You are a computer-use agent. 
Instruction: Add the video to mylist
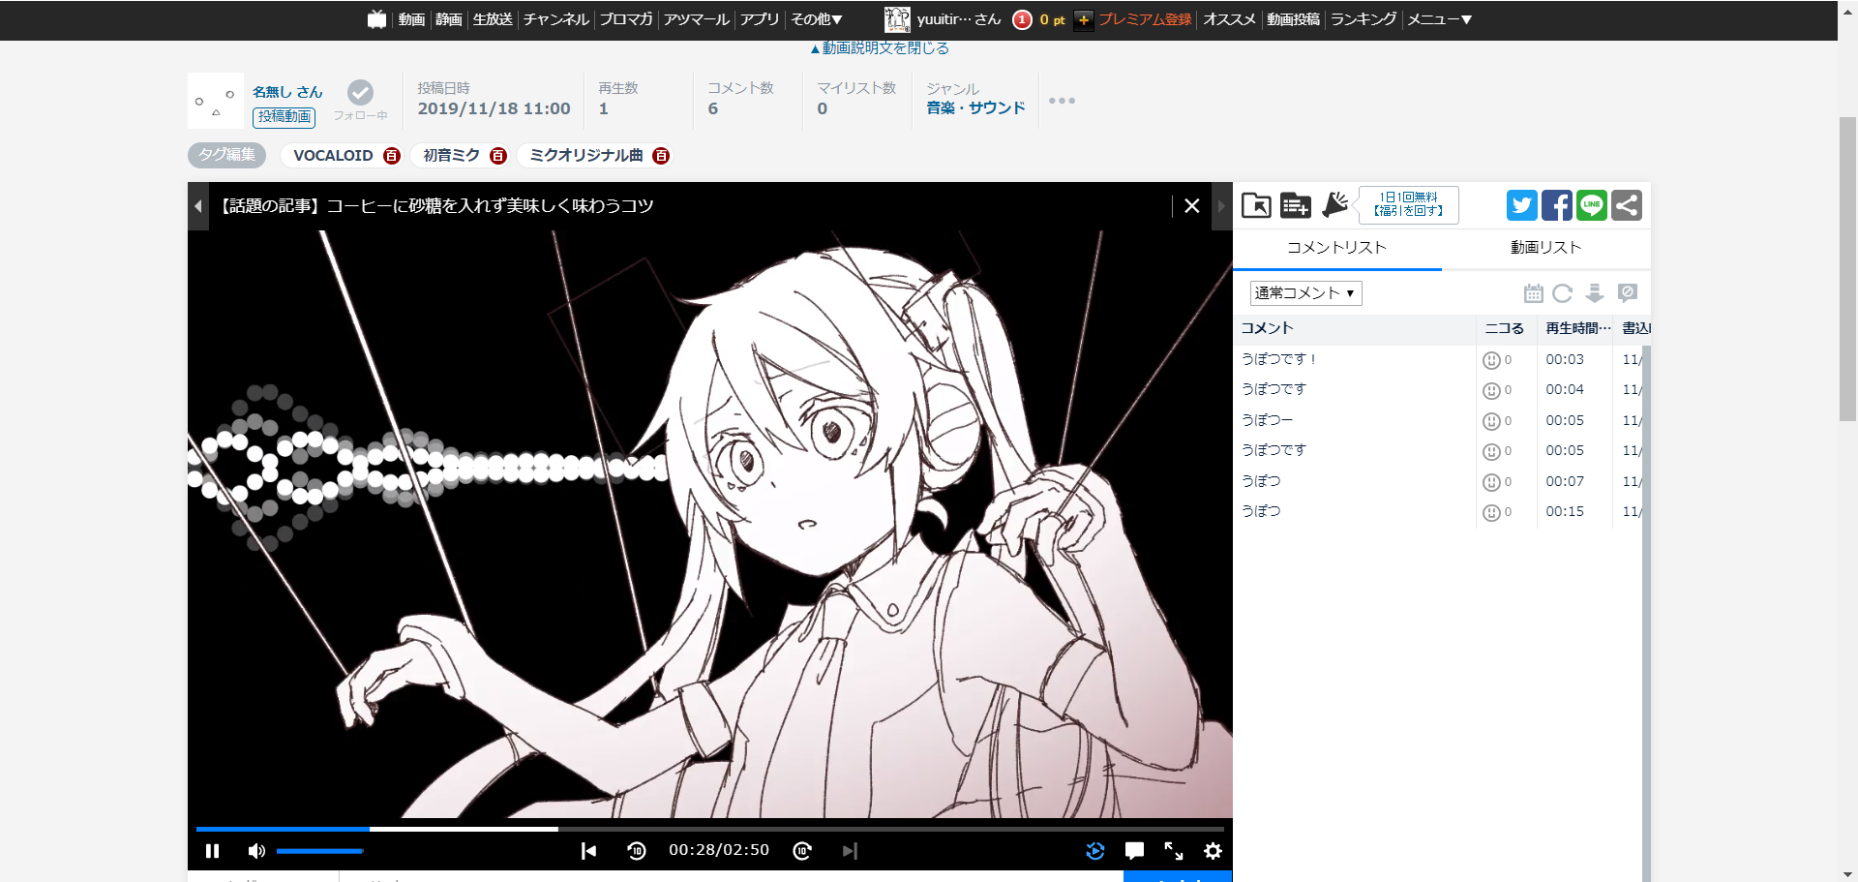[1295, 205]
